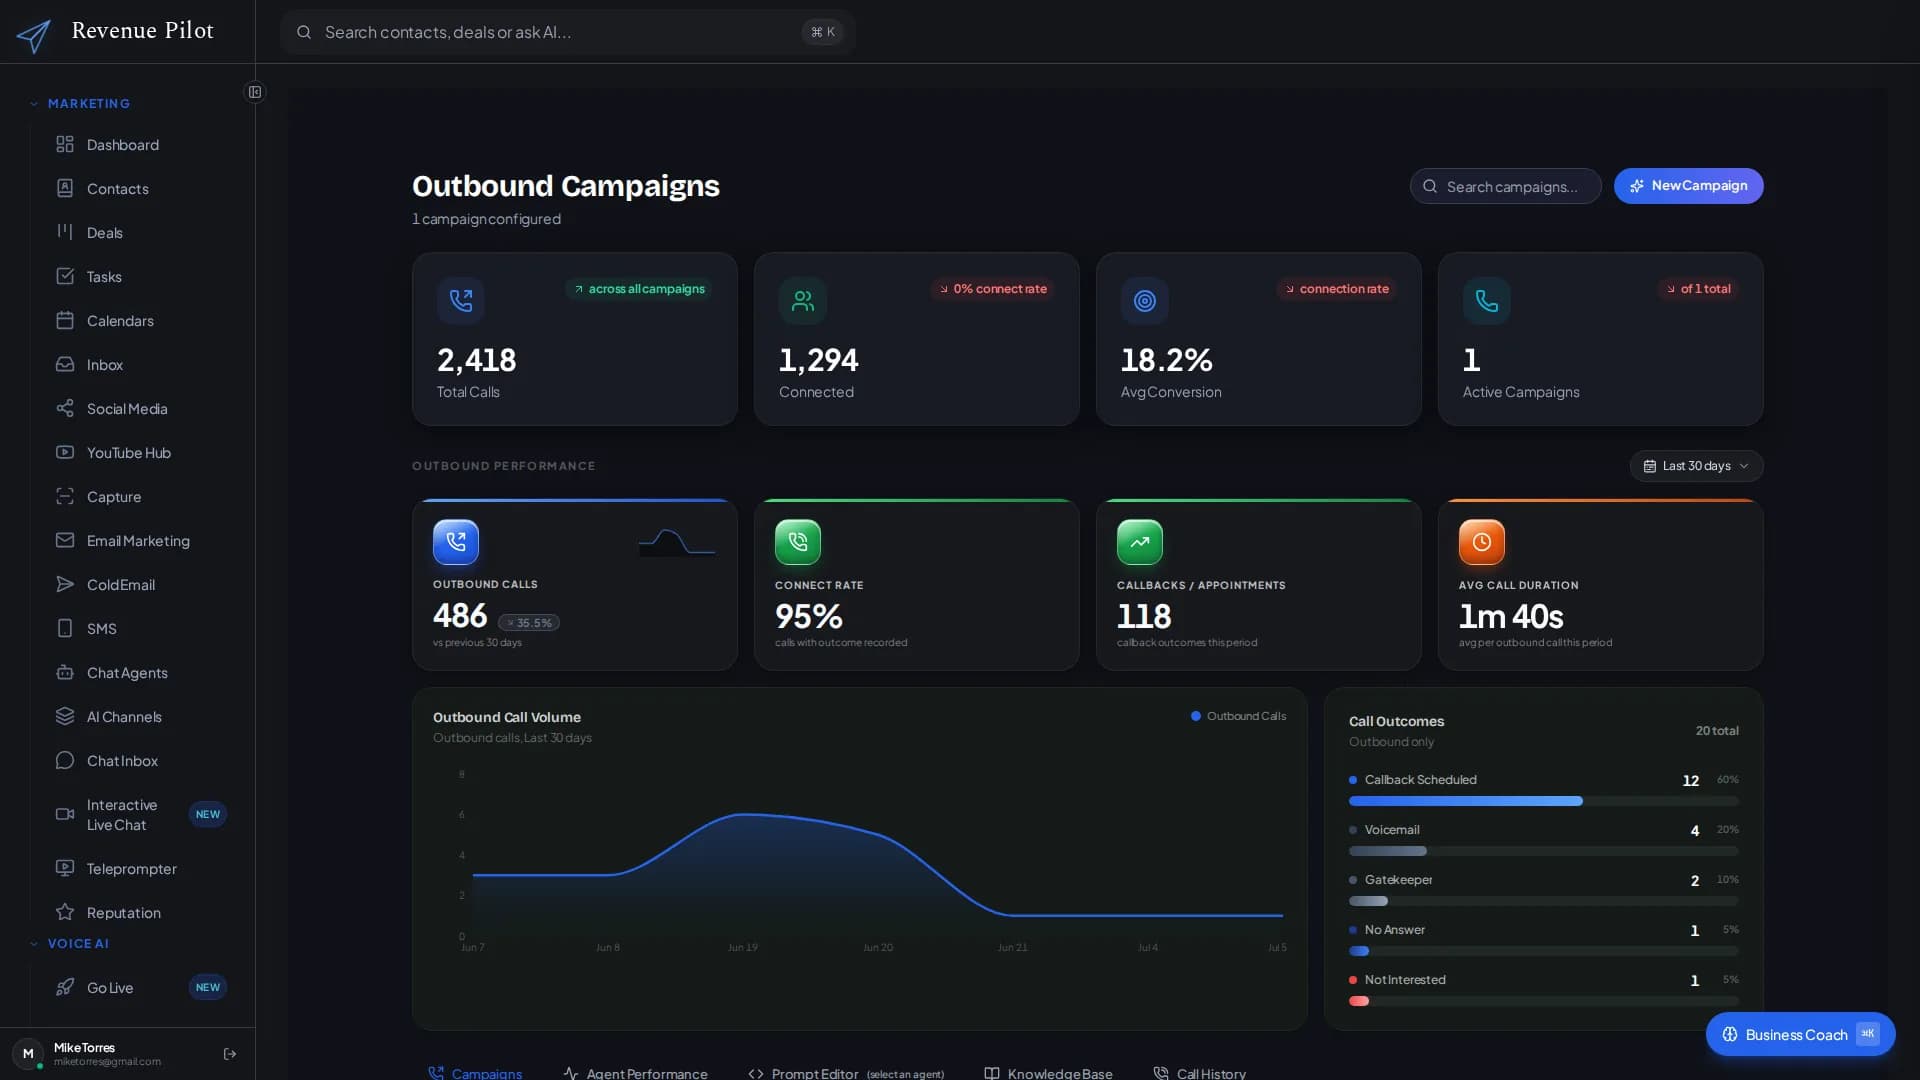Click the orange Avg Call Duration clock icon
1920x1080 pixels.
pos(1482,542)
